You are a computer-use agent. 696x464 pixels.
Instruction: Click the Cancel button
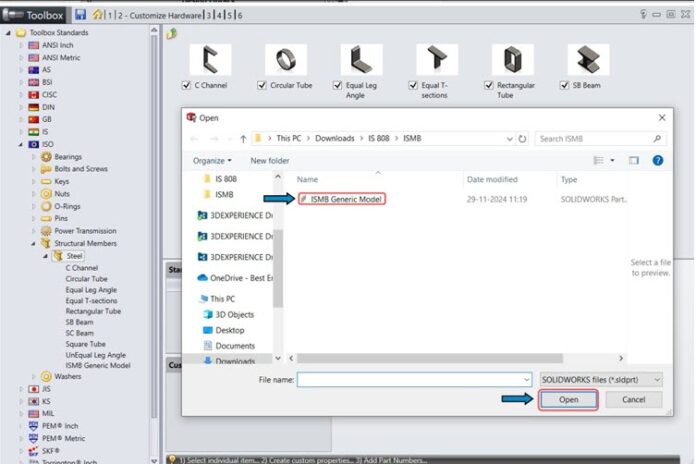tap(633, 399)
